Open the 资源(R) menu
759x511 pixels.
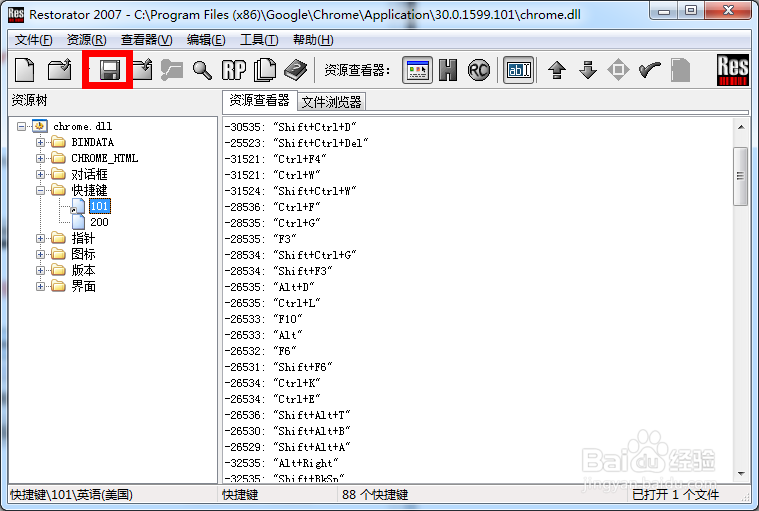click(86, 40)
